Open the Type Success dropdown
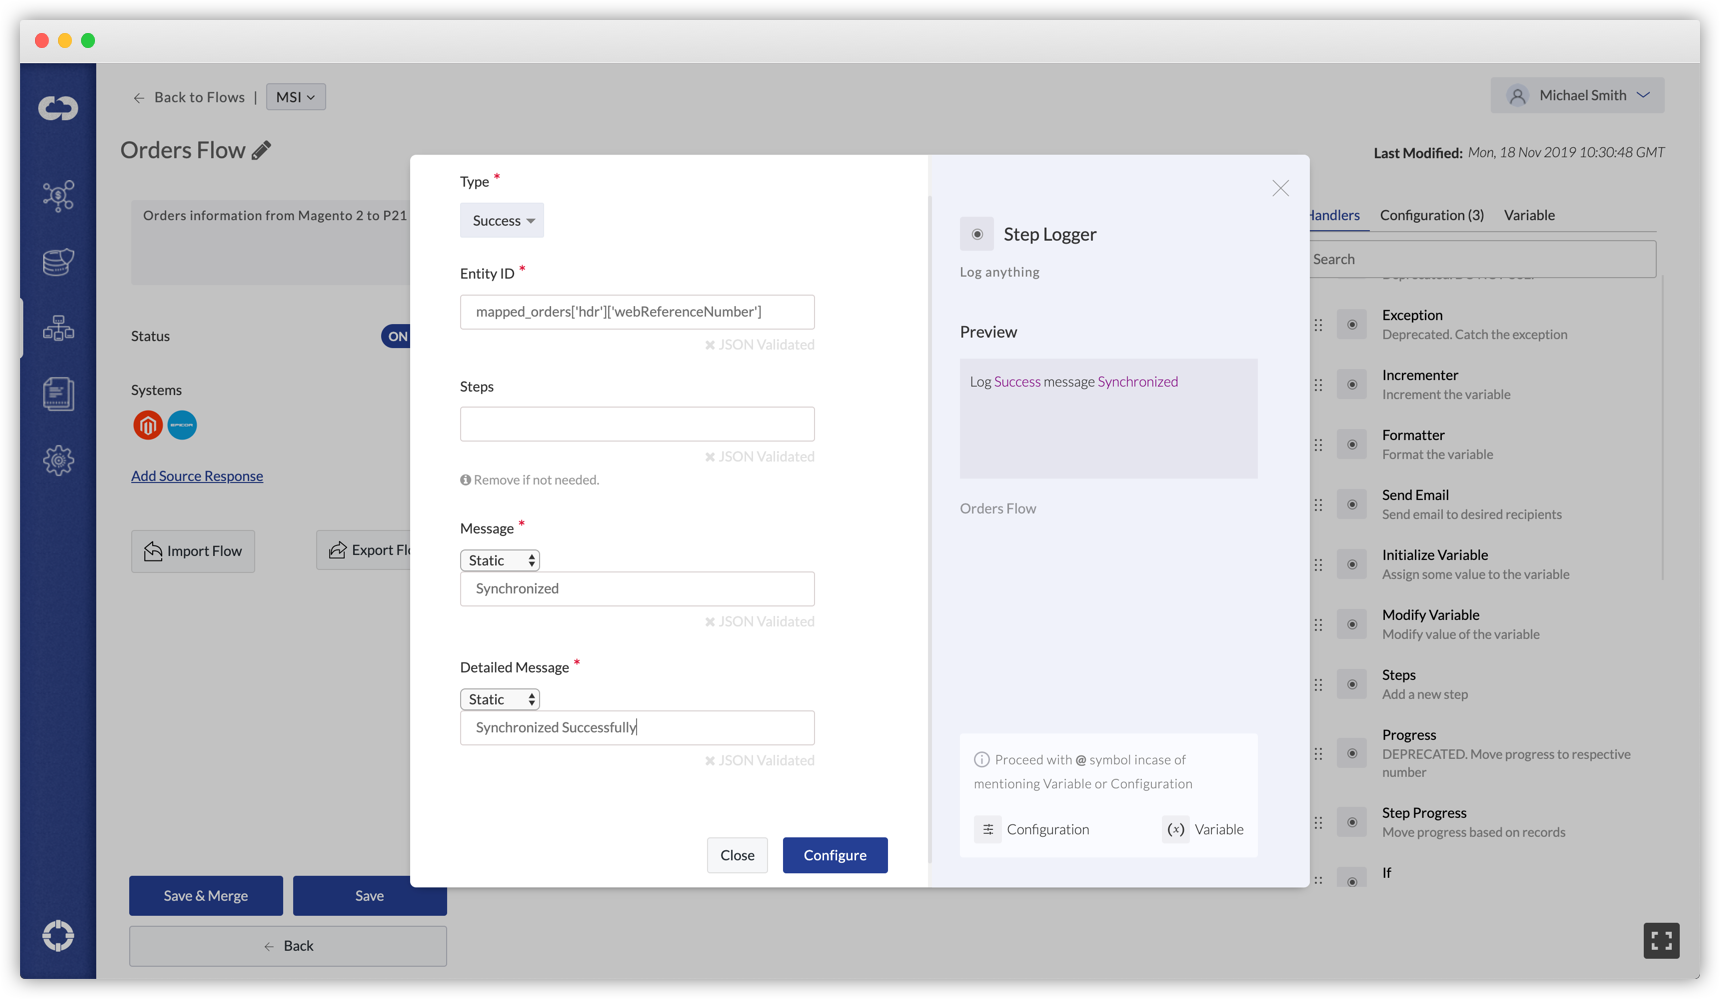 (x=502, y=220)
